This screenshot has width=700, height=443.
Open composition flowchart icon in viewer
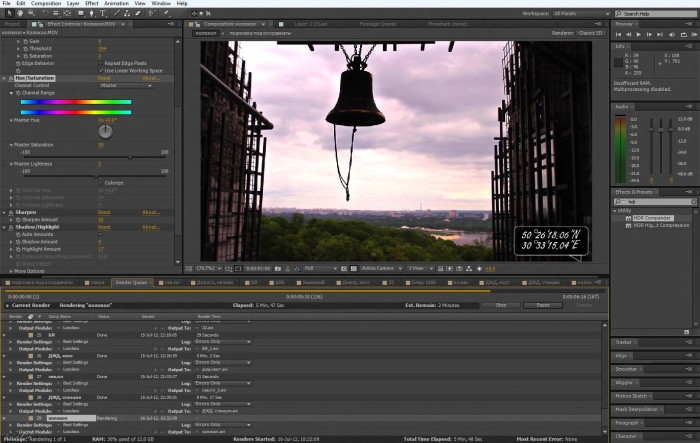tap(469, 269)
